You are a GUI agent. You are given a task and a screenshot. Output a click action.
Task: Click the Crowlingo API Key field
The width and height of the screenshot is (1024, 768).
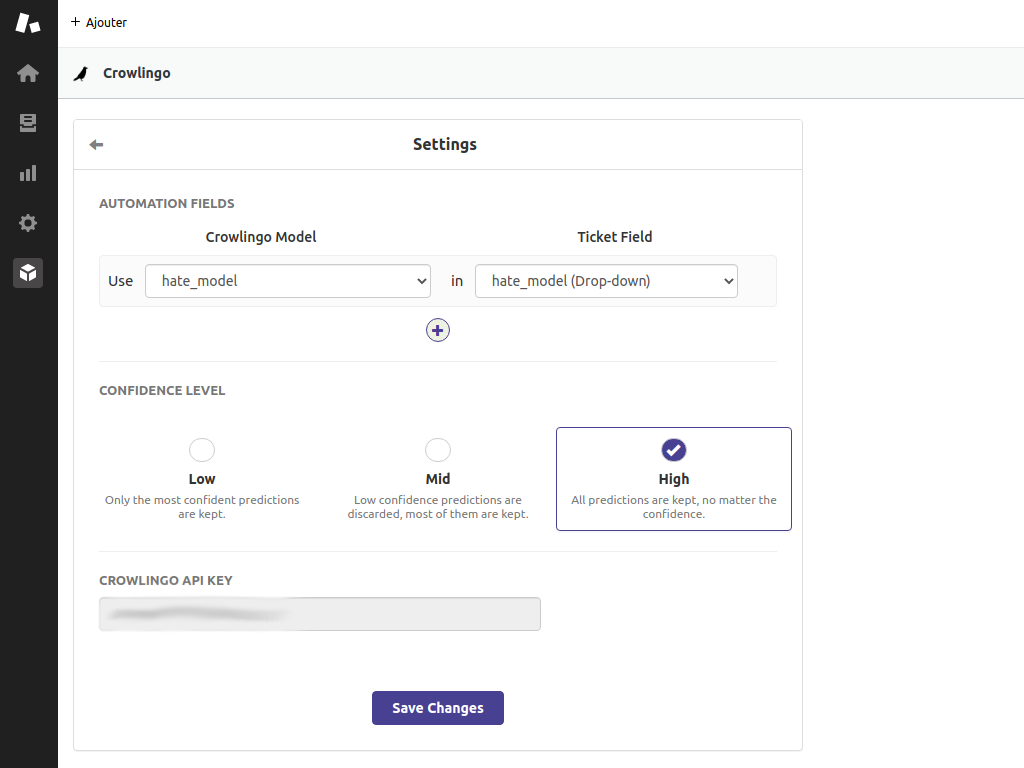320,614
